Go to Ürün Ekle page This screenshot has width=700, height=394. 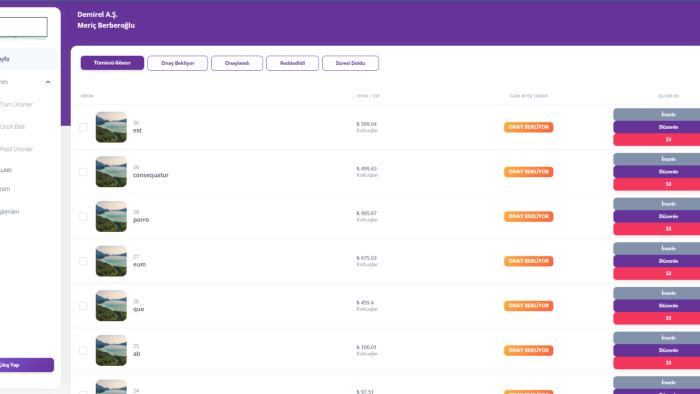point(12,127)
